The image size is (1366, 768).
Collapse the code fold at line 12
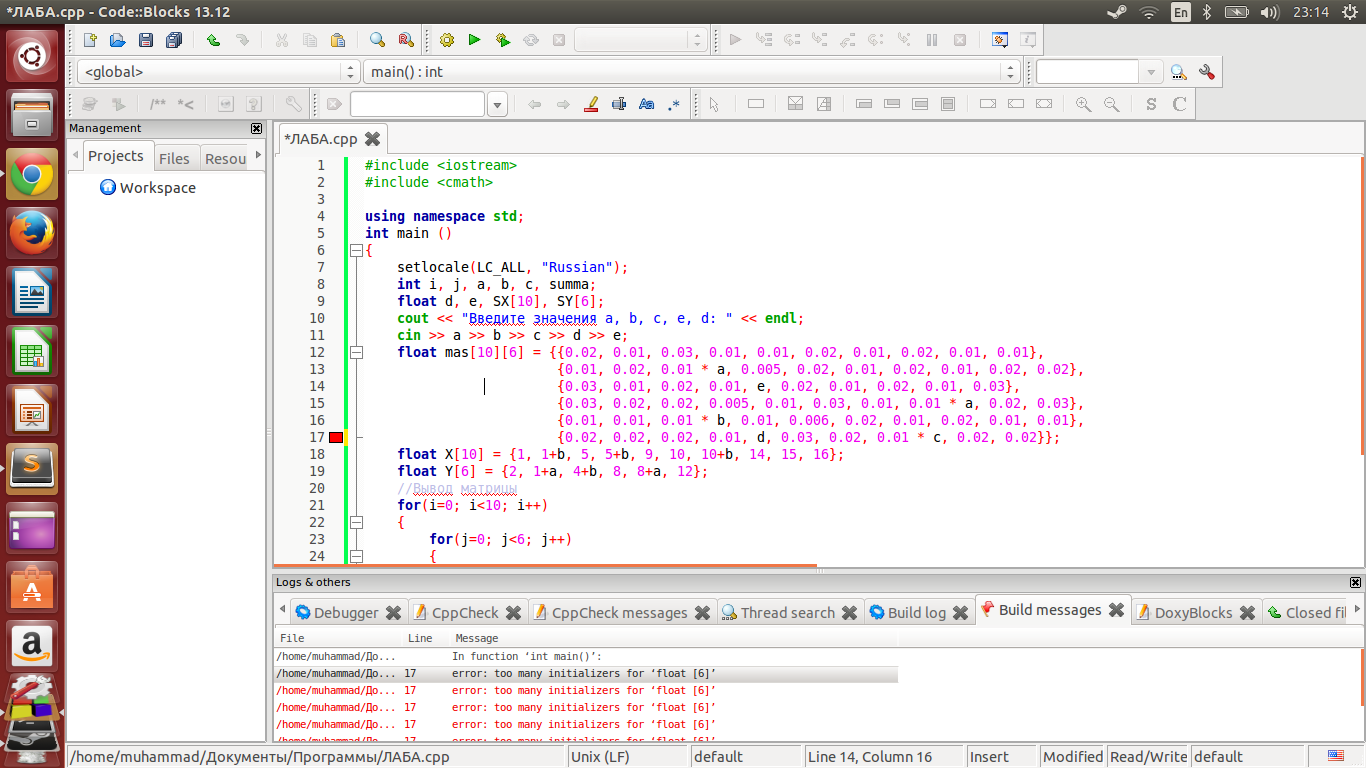pyautogui.click(x=355, y=352)
